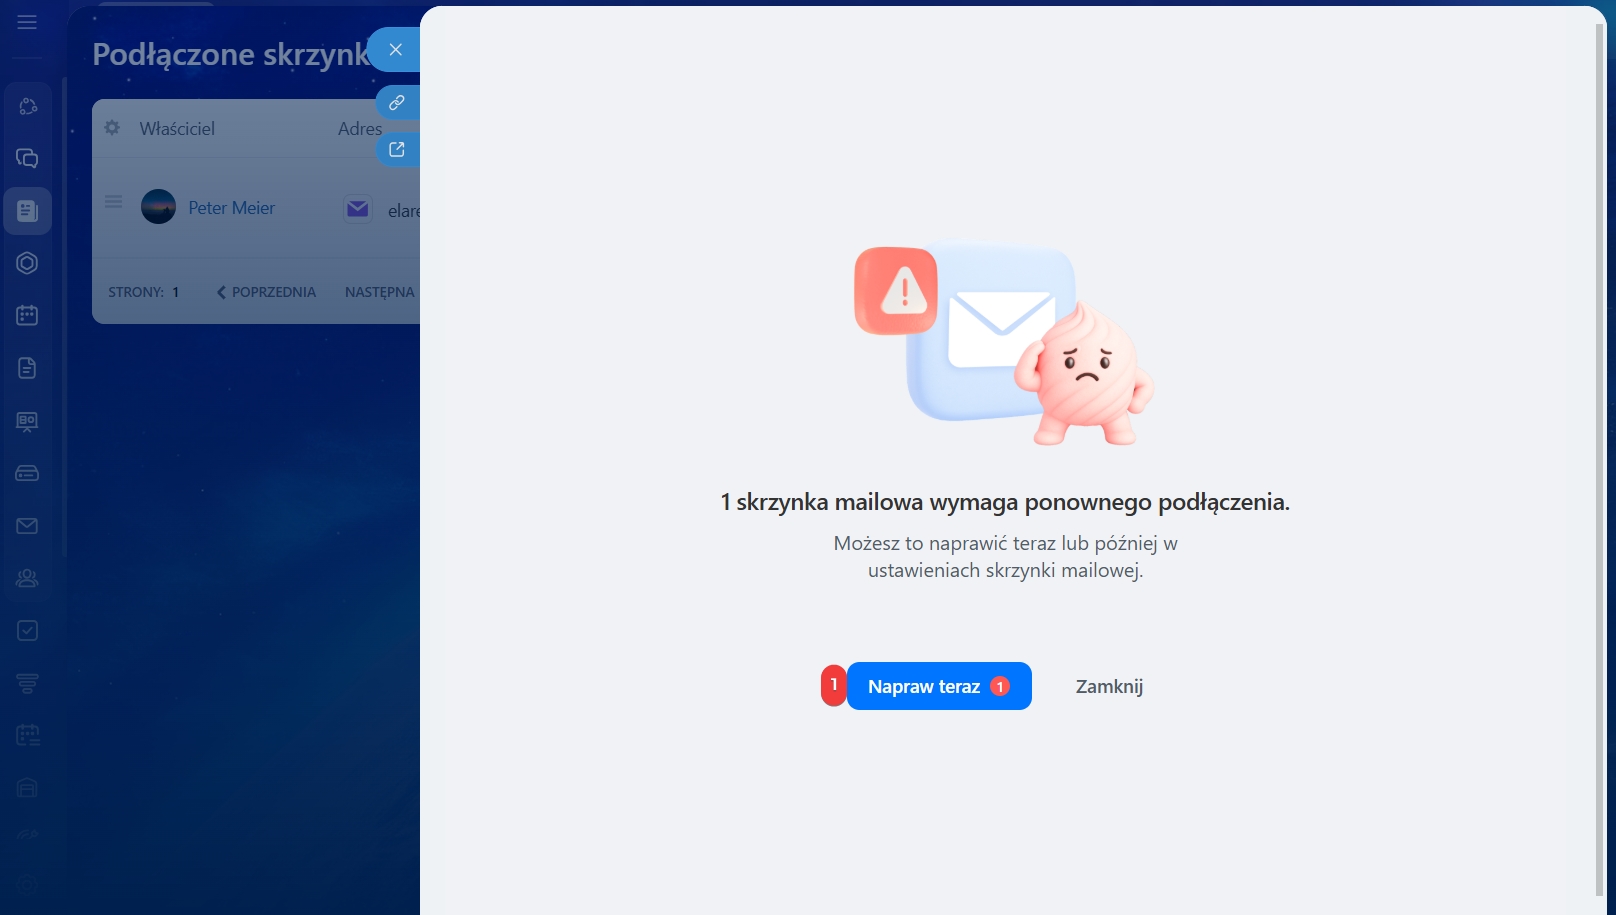Open the Documents icon in sidebar
Screen dimensions: 1616x915
(27, 368)
